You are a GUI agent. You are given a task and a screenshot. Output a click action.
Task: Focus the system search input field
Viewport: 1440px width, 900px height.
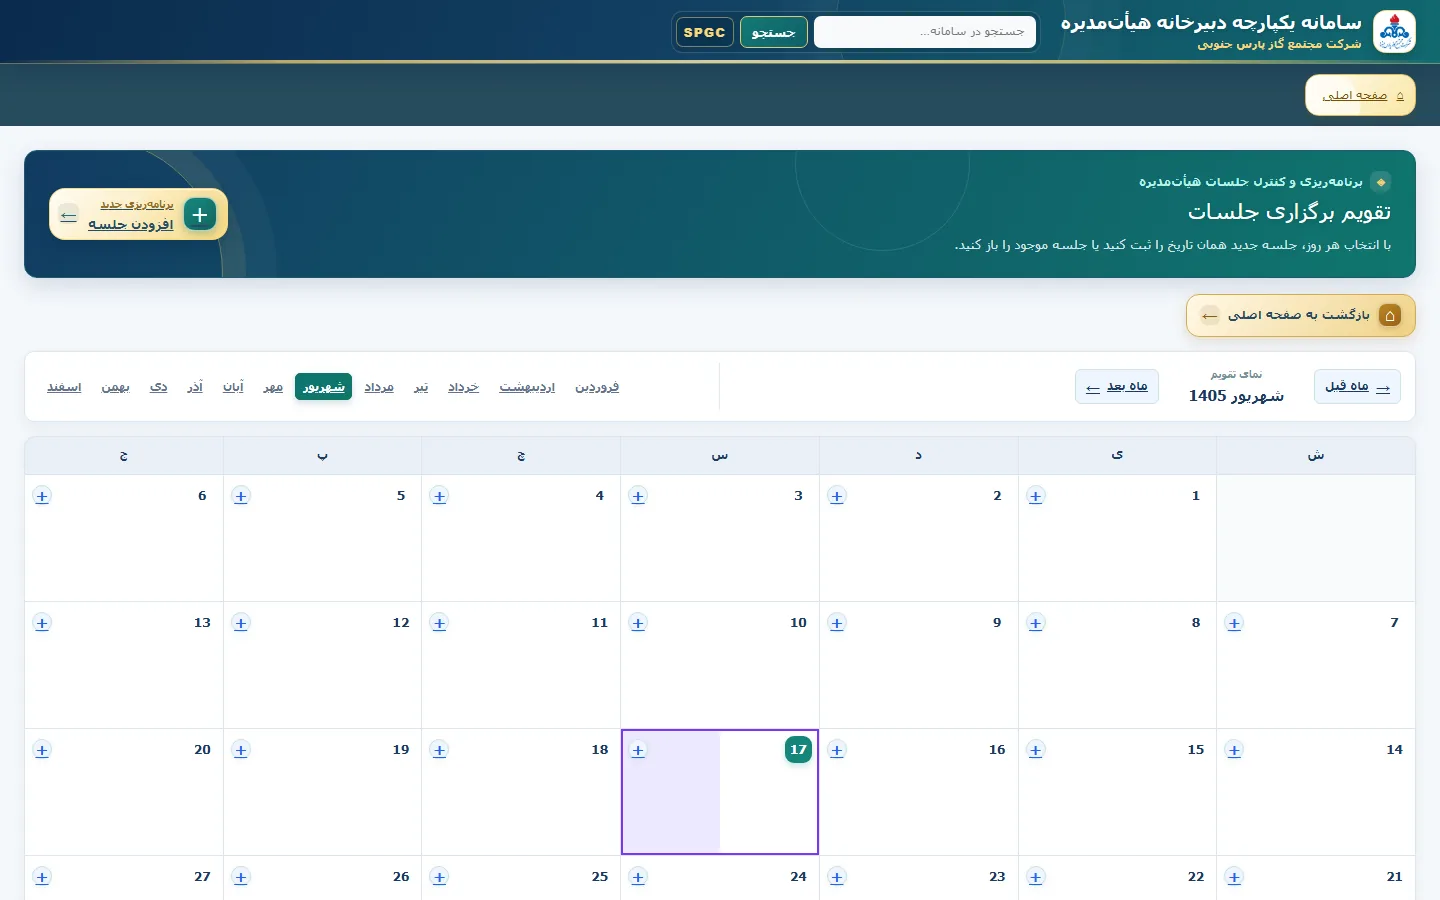[925, 32]
